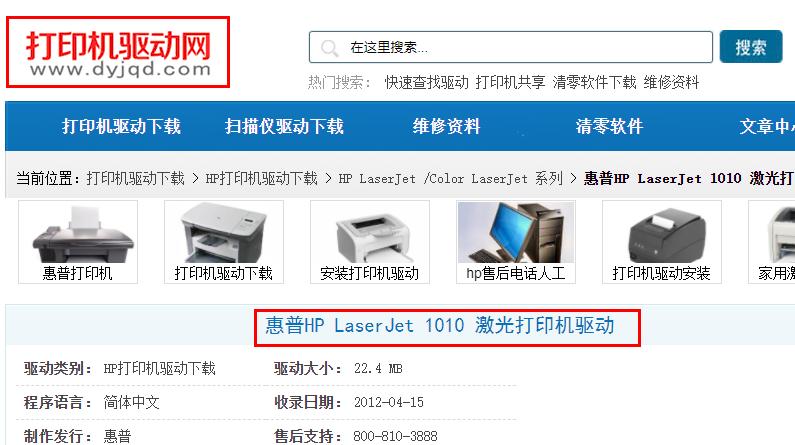Open the 维修资料 navigation menu item

pos(446,126)
